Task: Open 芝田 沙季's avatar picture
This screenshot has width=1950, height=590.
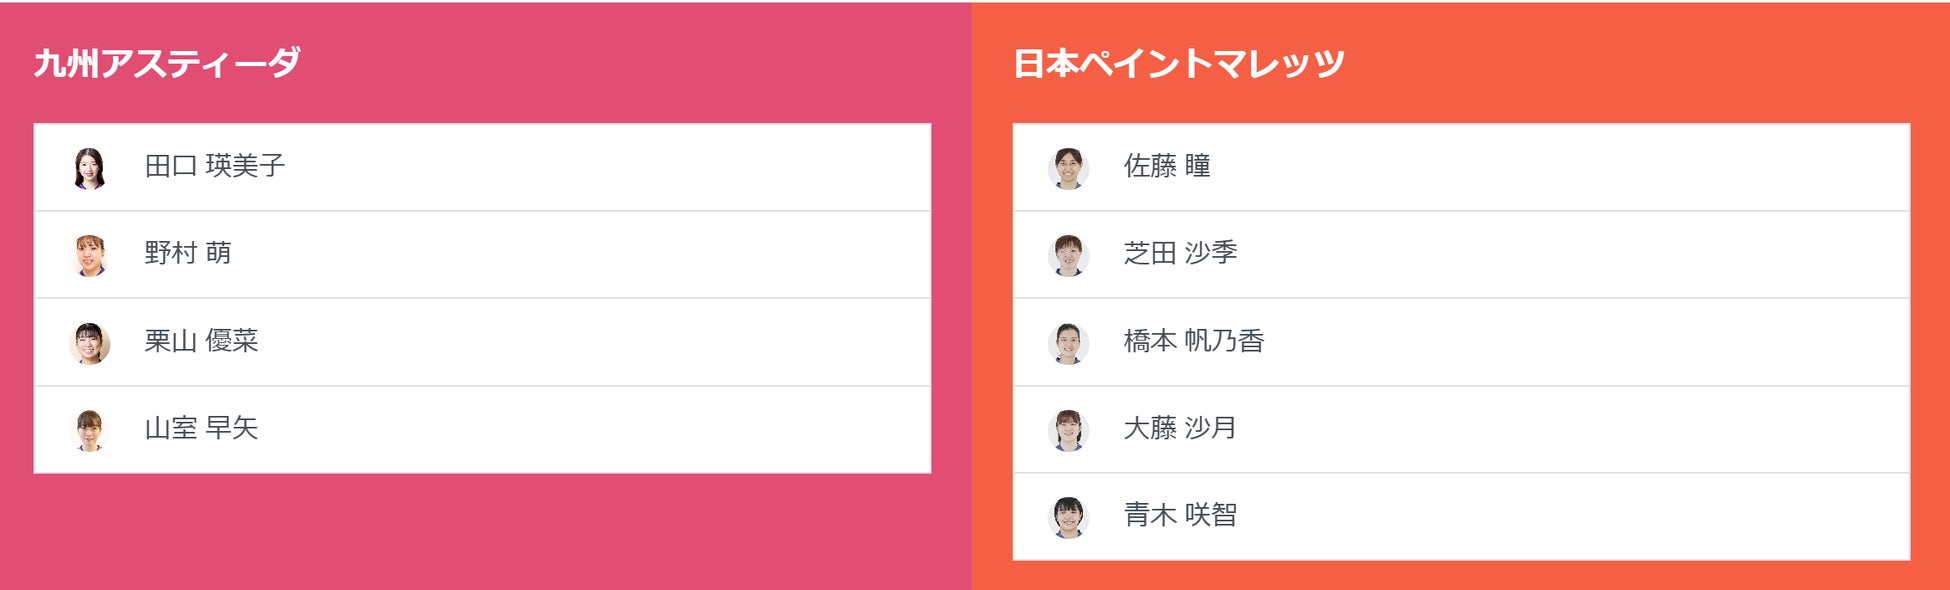Action: pyautogui.click(x=1068, y=255)
